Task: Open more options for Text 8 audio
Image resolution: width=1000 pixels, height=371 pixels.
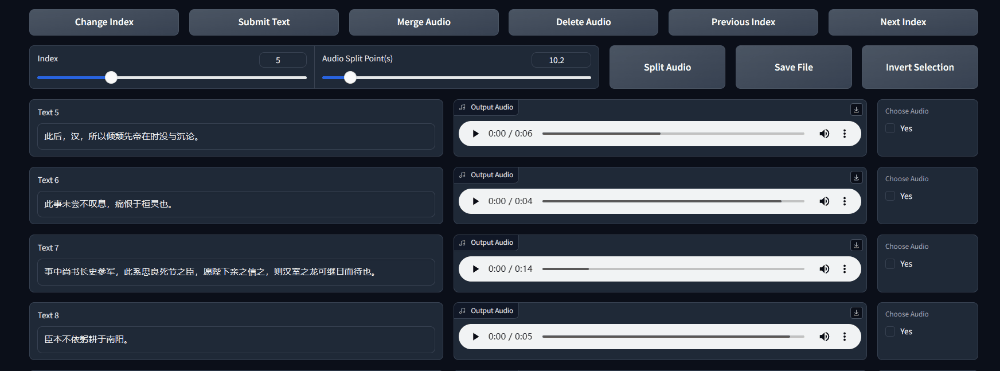Action: [844, 337]
